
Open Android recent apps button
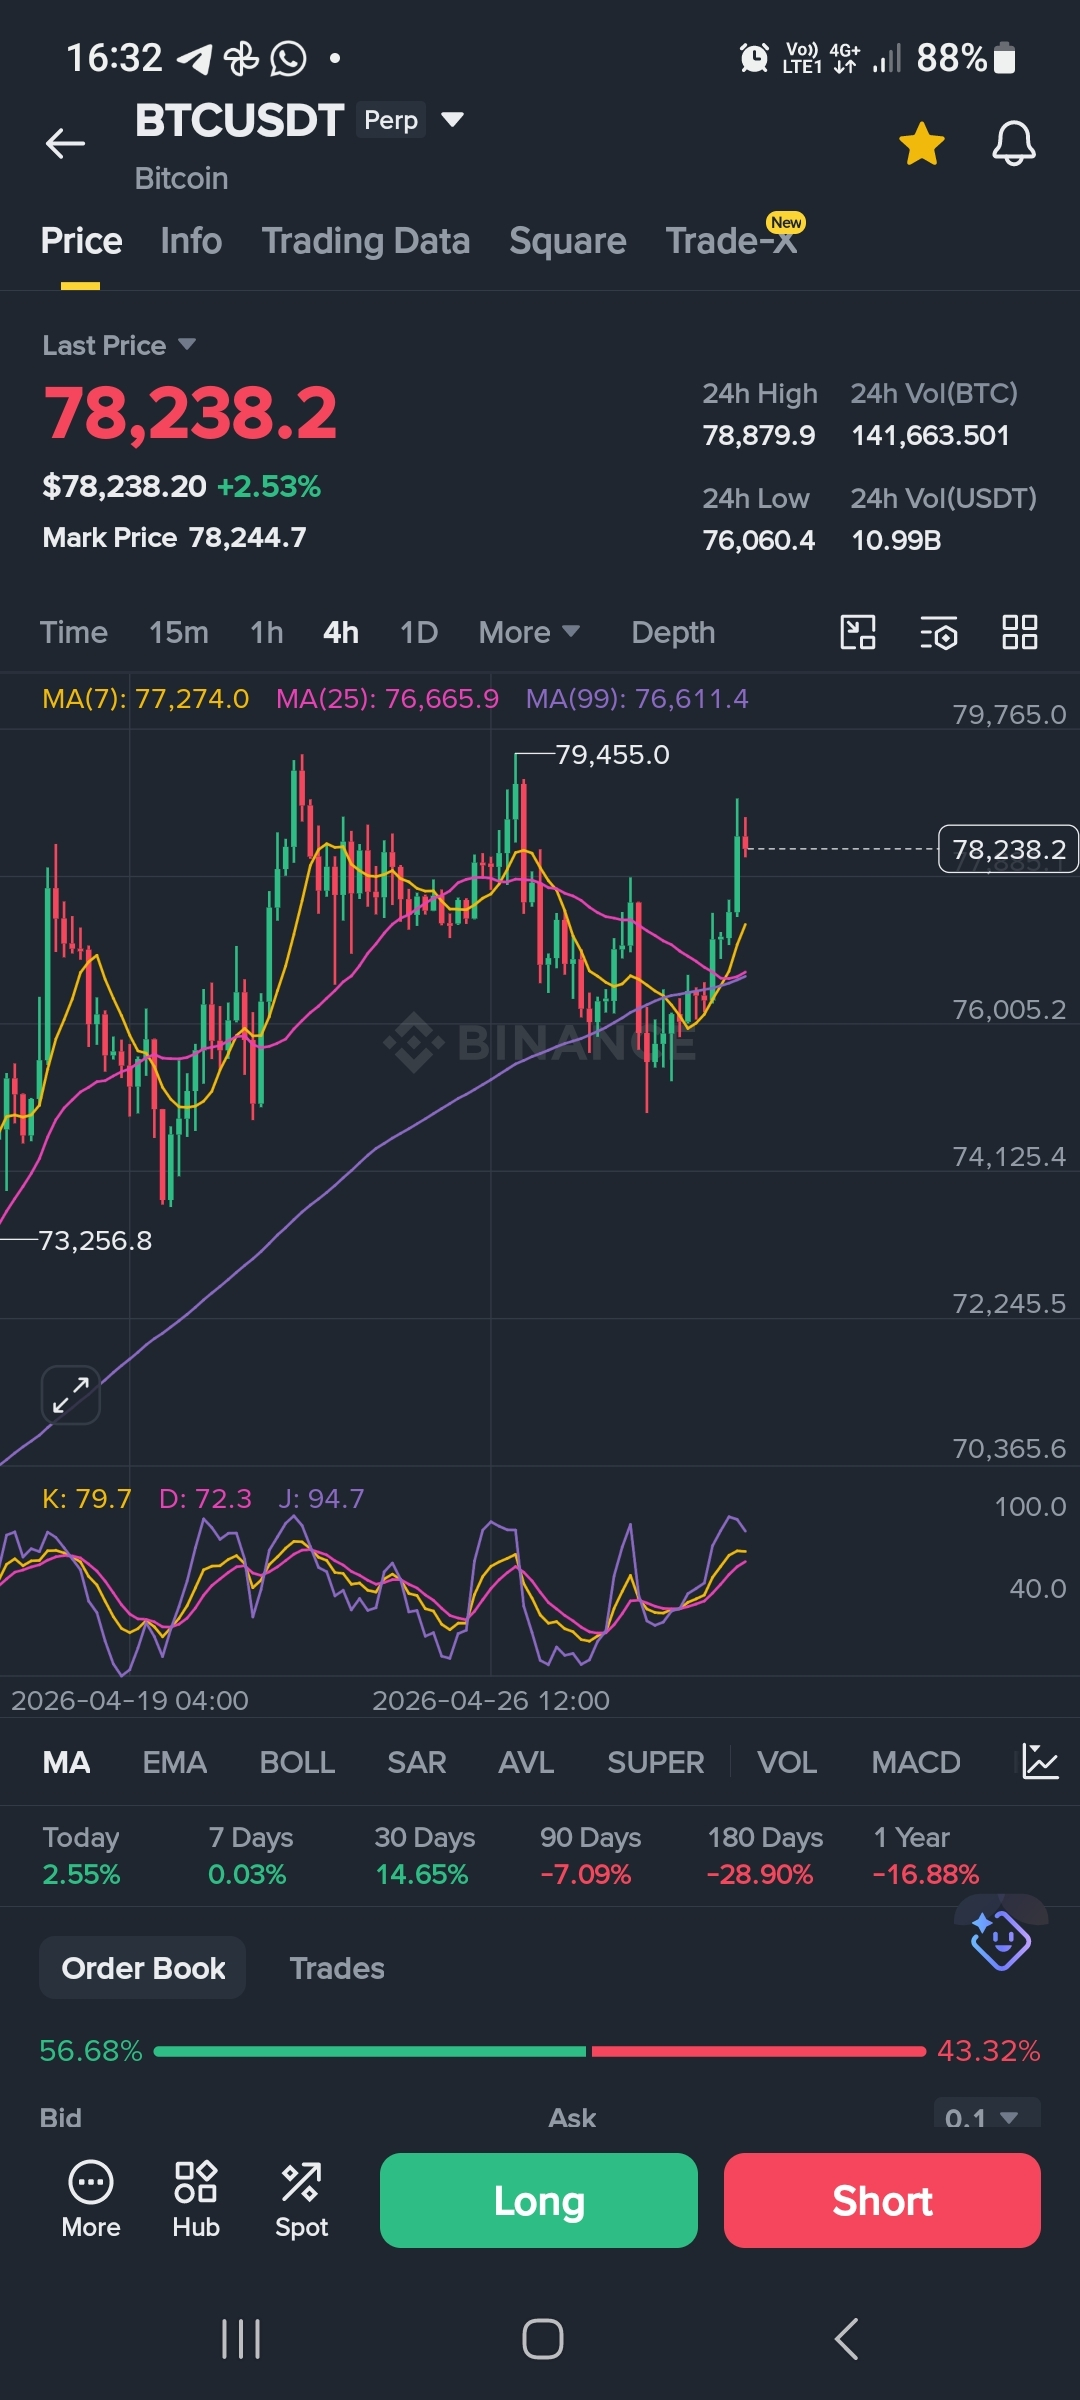pyautogui.click(x=241, y=2339)
